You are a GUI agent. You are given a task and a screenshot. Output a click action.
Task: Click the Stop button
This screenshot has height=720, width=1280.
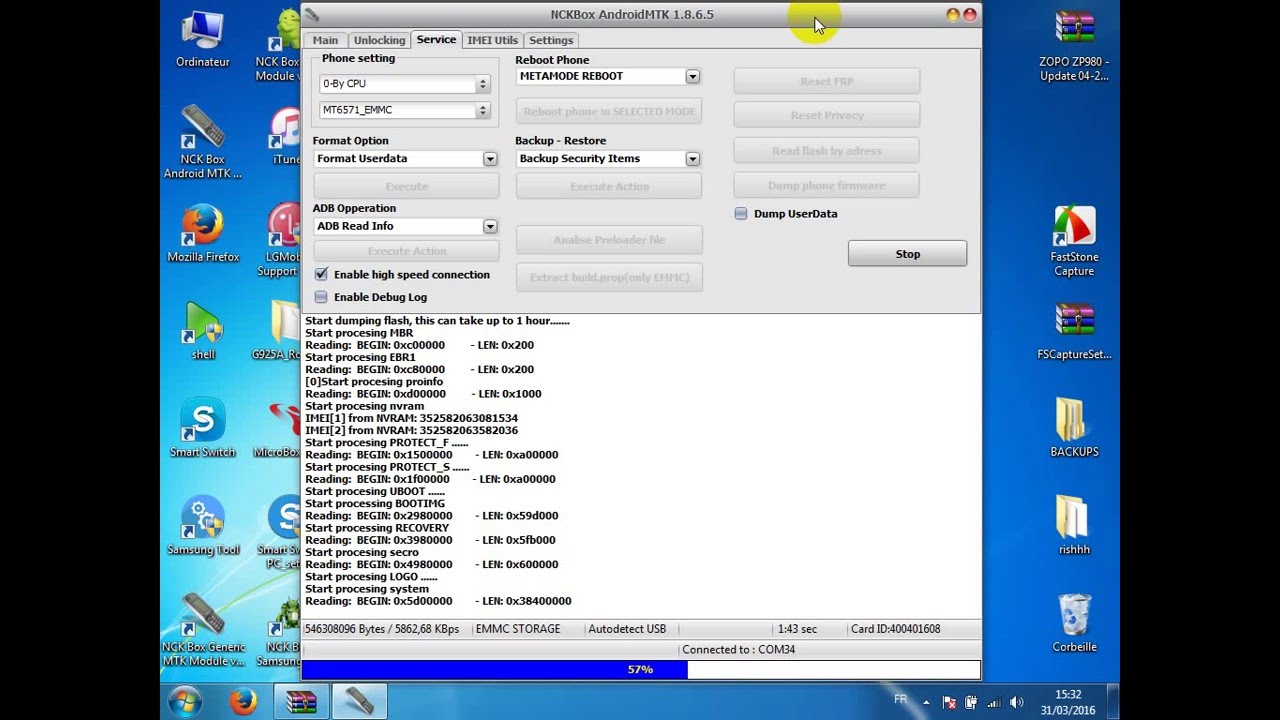(907, 254)
